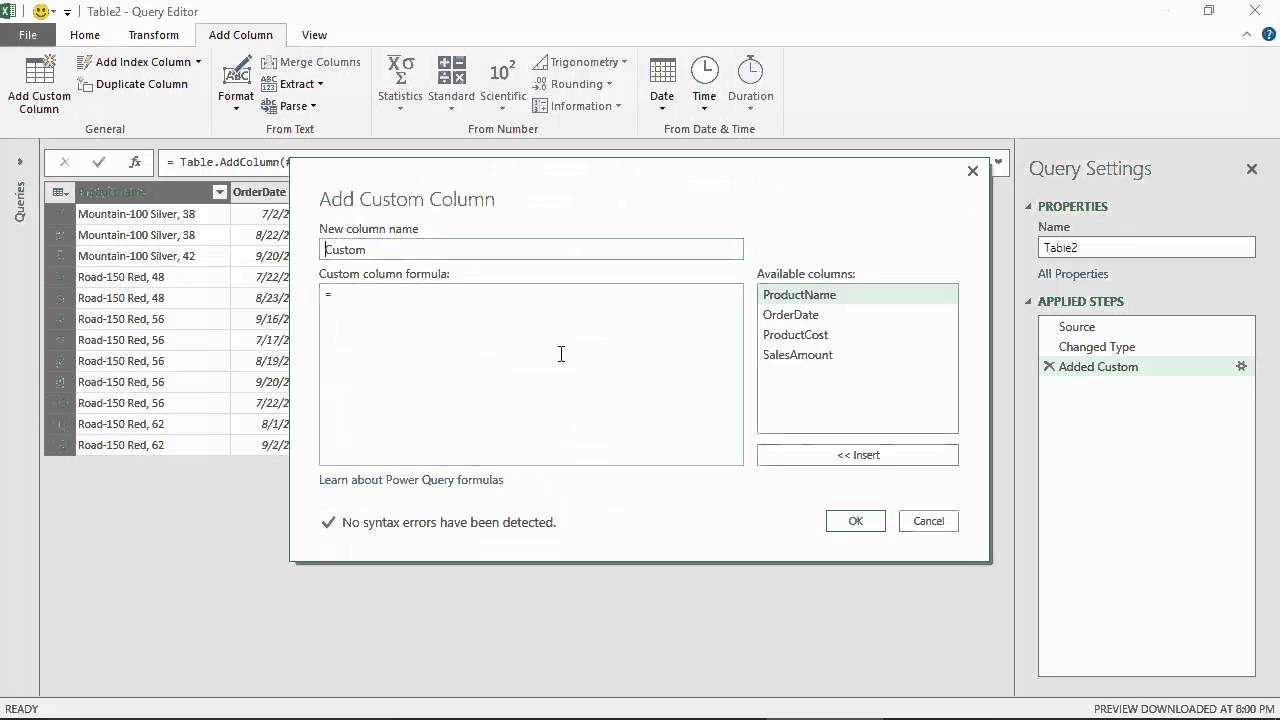Expand the formula bar with its arrow

(x=998, y=162)
